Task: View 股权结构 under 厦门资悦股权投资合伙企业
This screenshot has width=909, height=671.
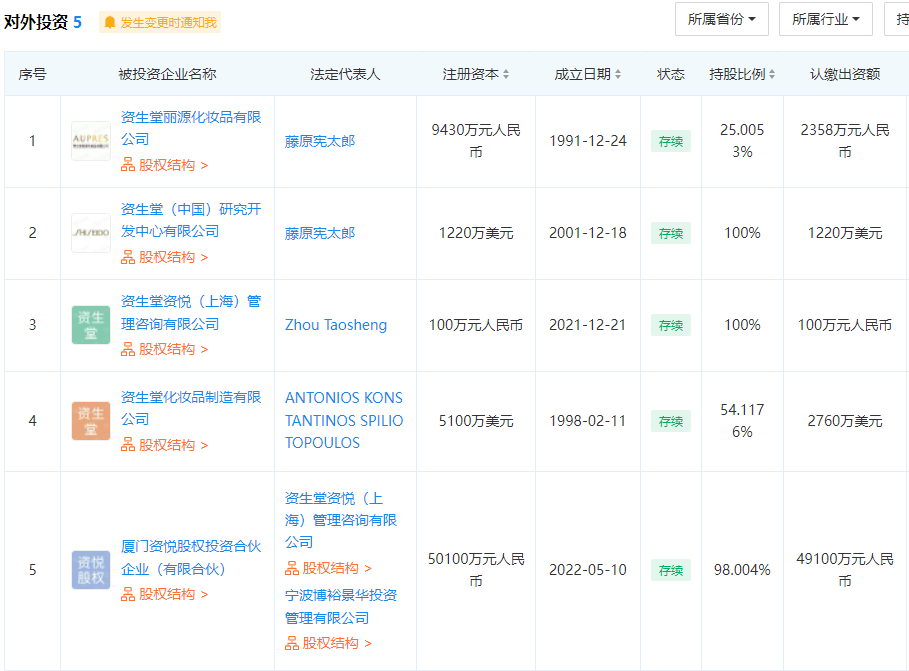Action: click(x=164, y=594)
